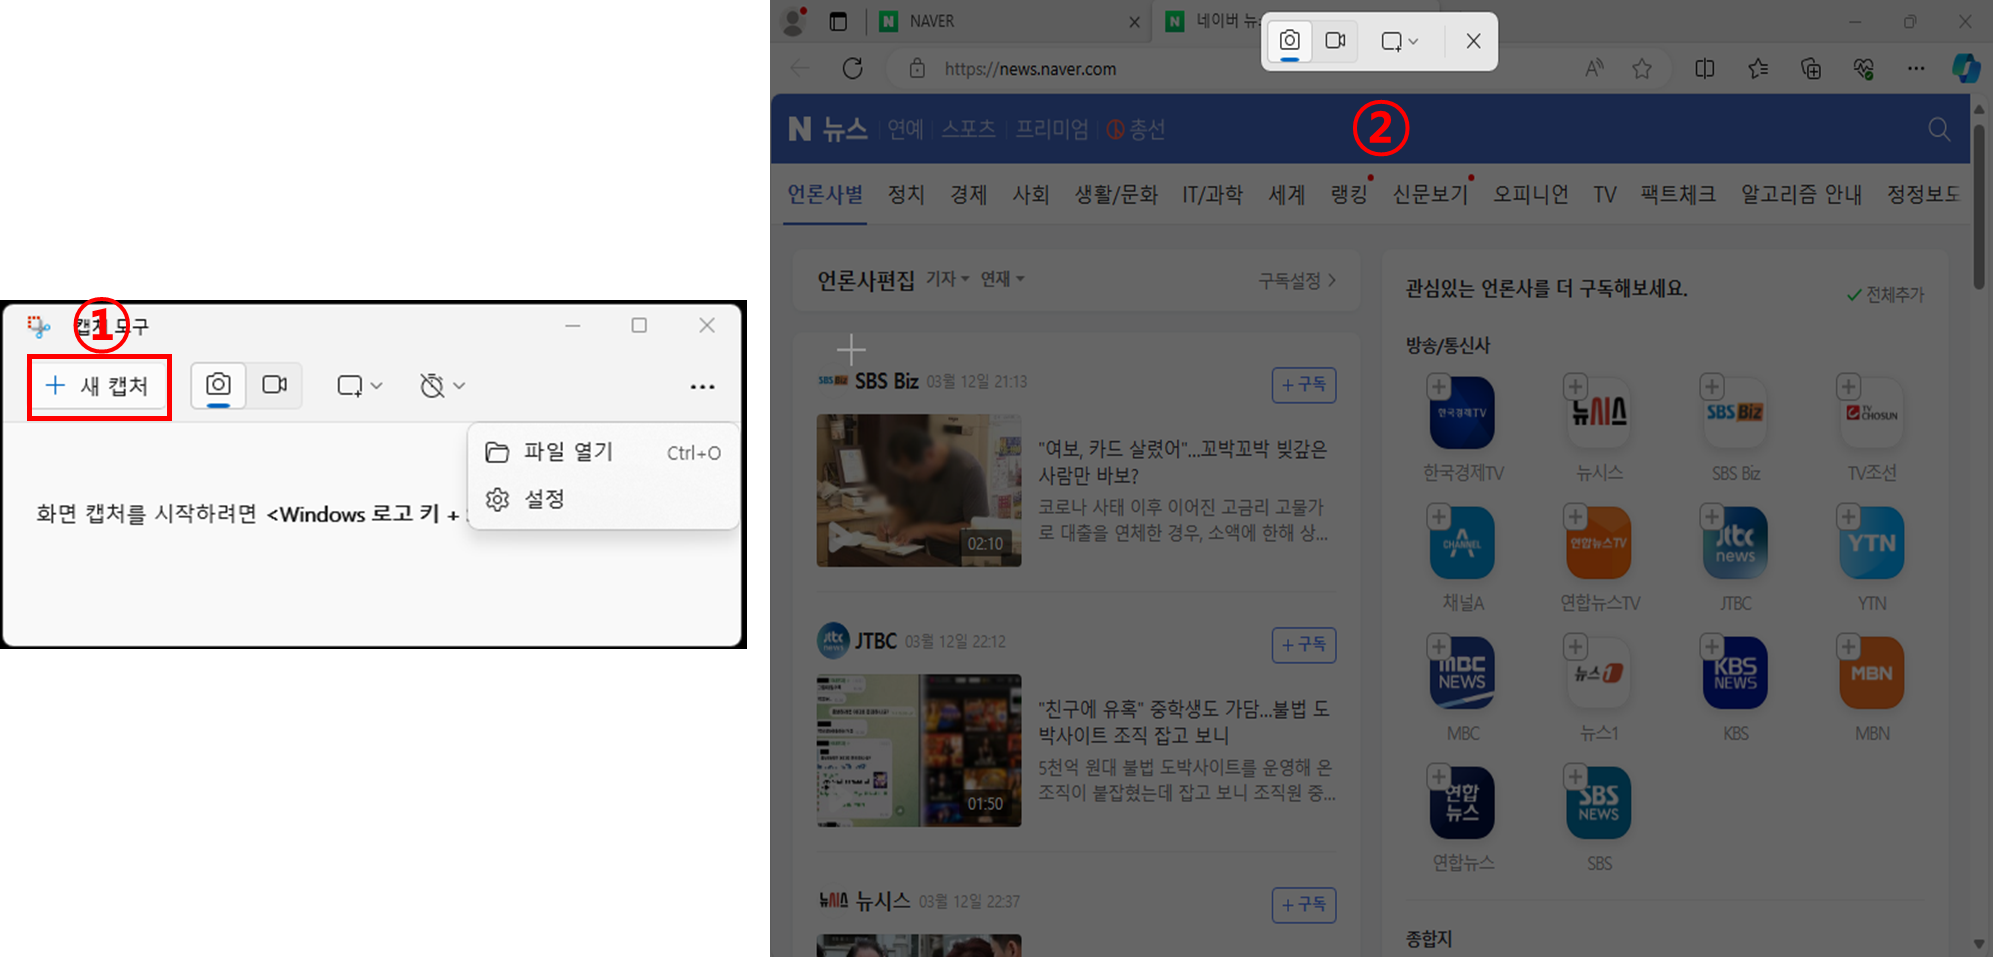Open the three-dot more menu in Snipping Tool

coord(702,386)
